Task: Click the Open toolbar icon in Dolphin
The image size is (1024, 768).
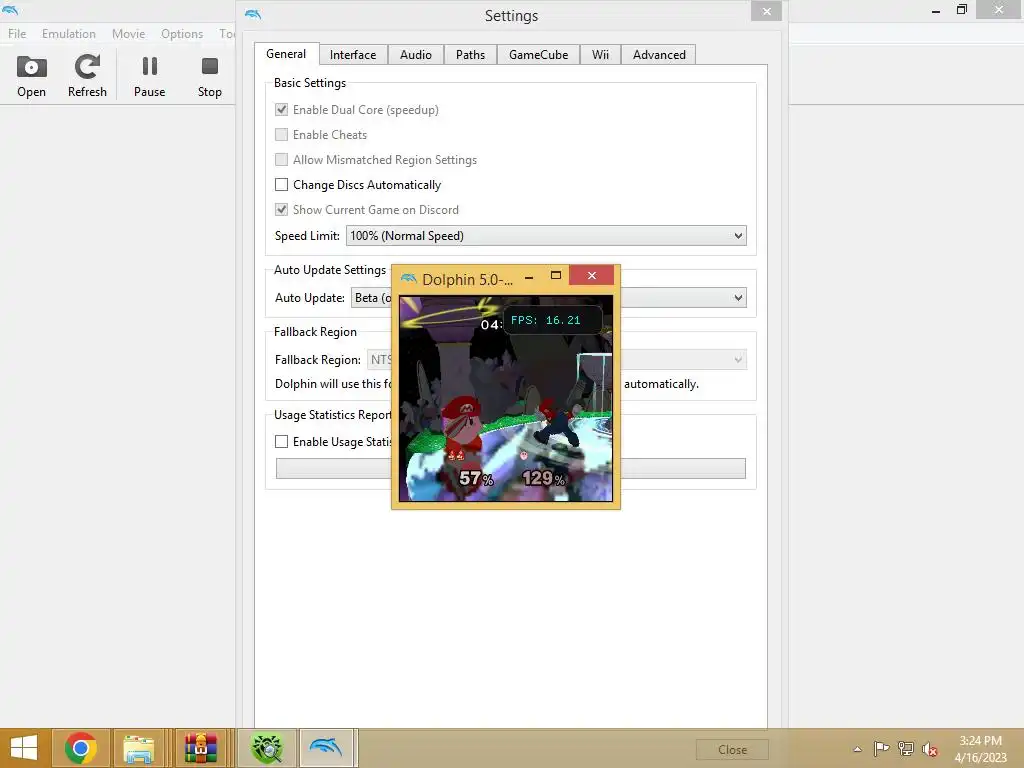Action: pyautogui.click(x=31, y=76)
